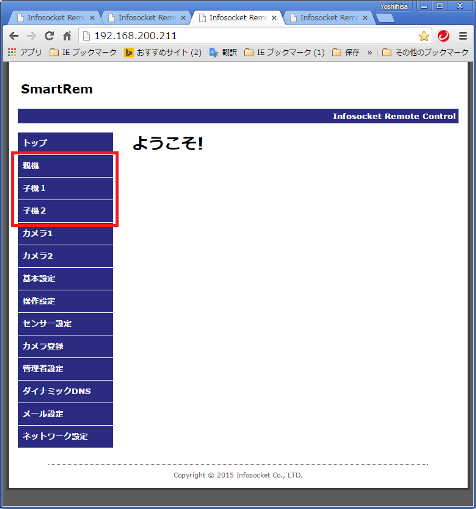This screenshot has height=509, width=476.
Task: Open the 保存 bookmark folder
Action: coord(346,52)
